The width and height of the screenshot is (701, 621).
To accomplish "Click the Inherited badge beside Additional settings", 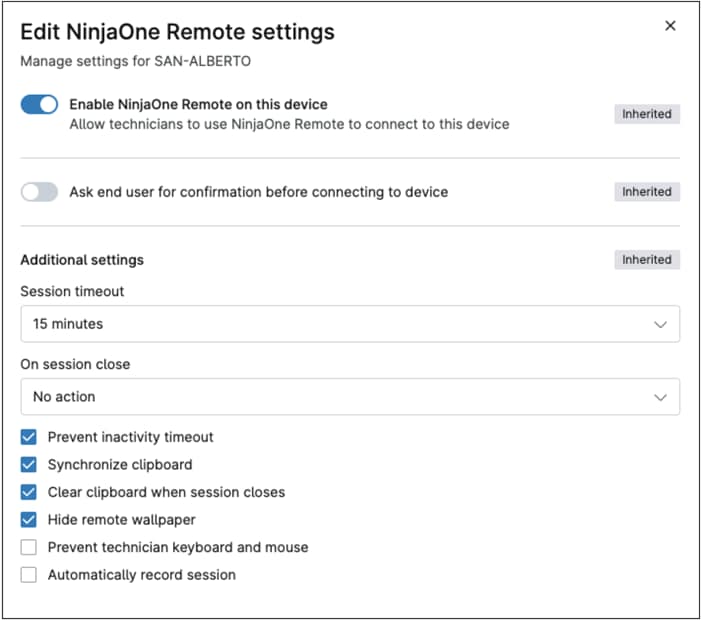I will pos(647,260).
